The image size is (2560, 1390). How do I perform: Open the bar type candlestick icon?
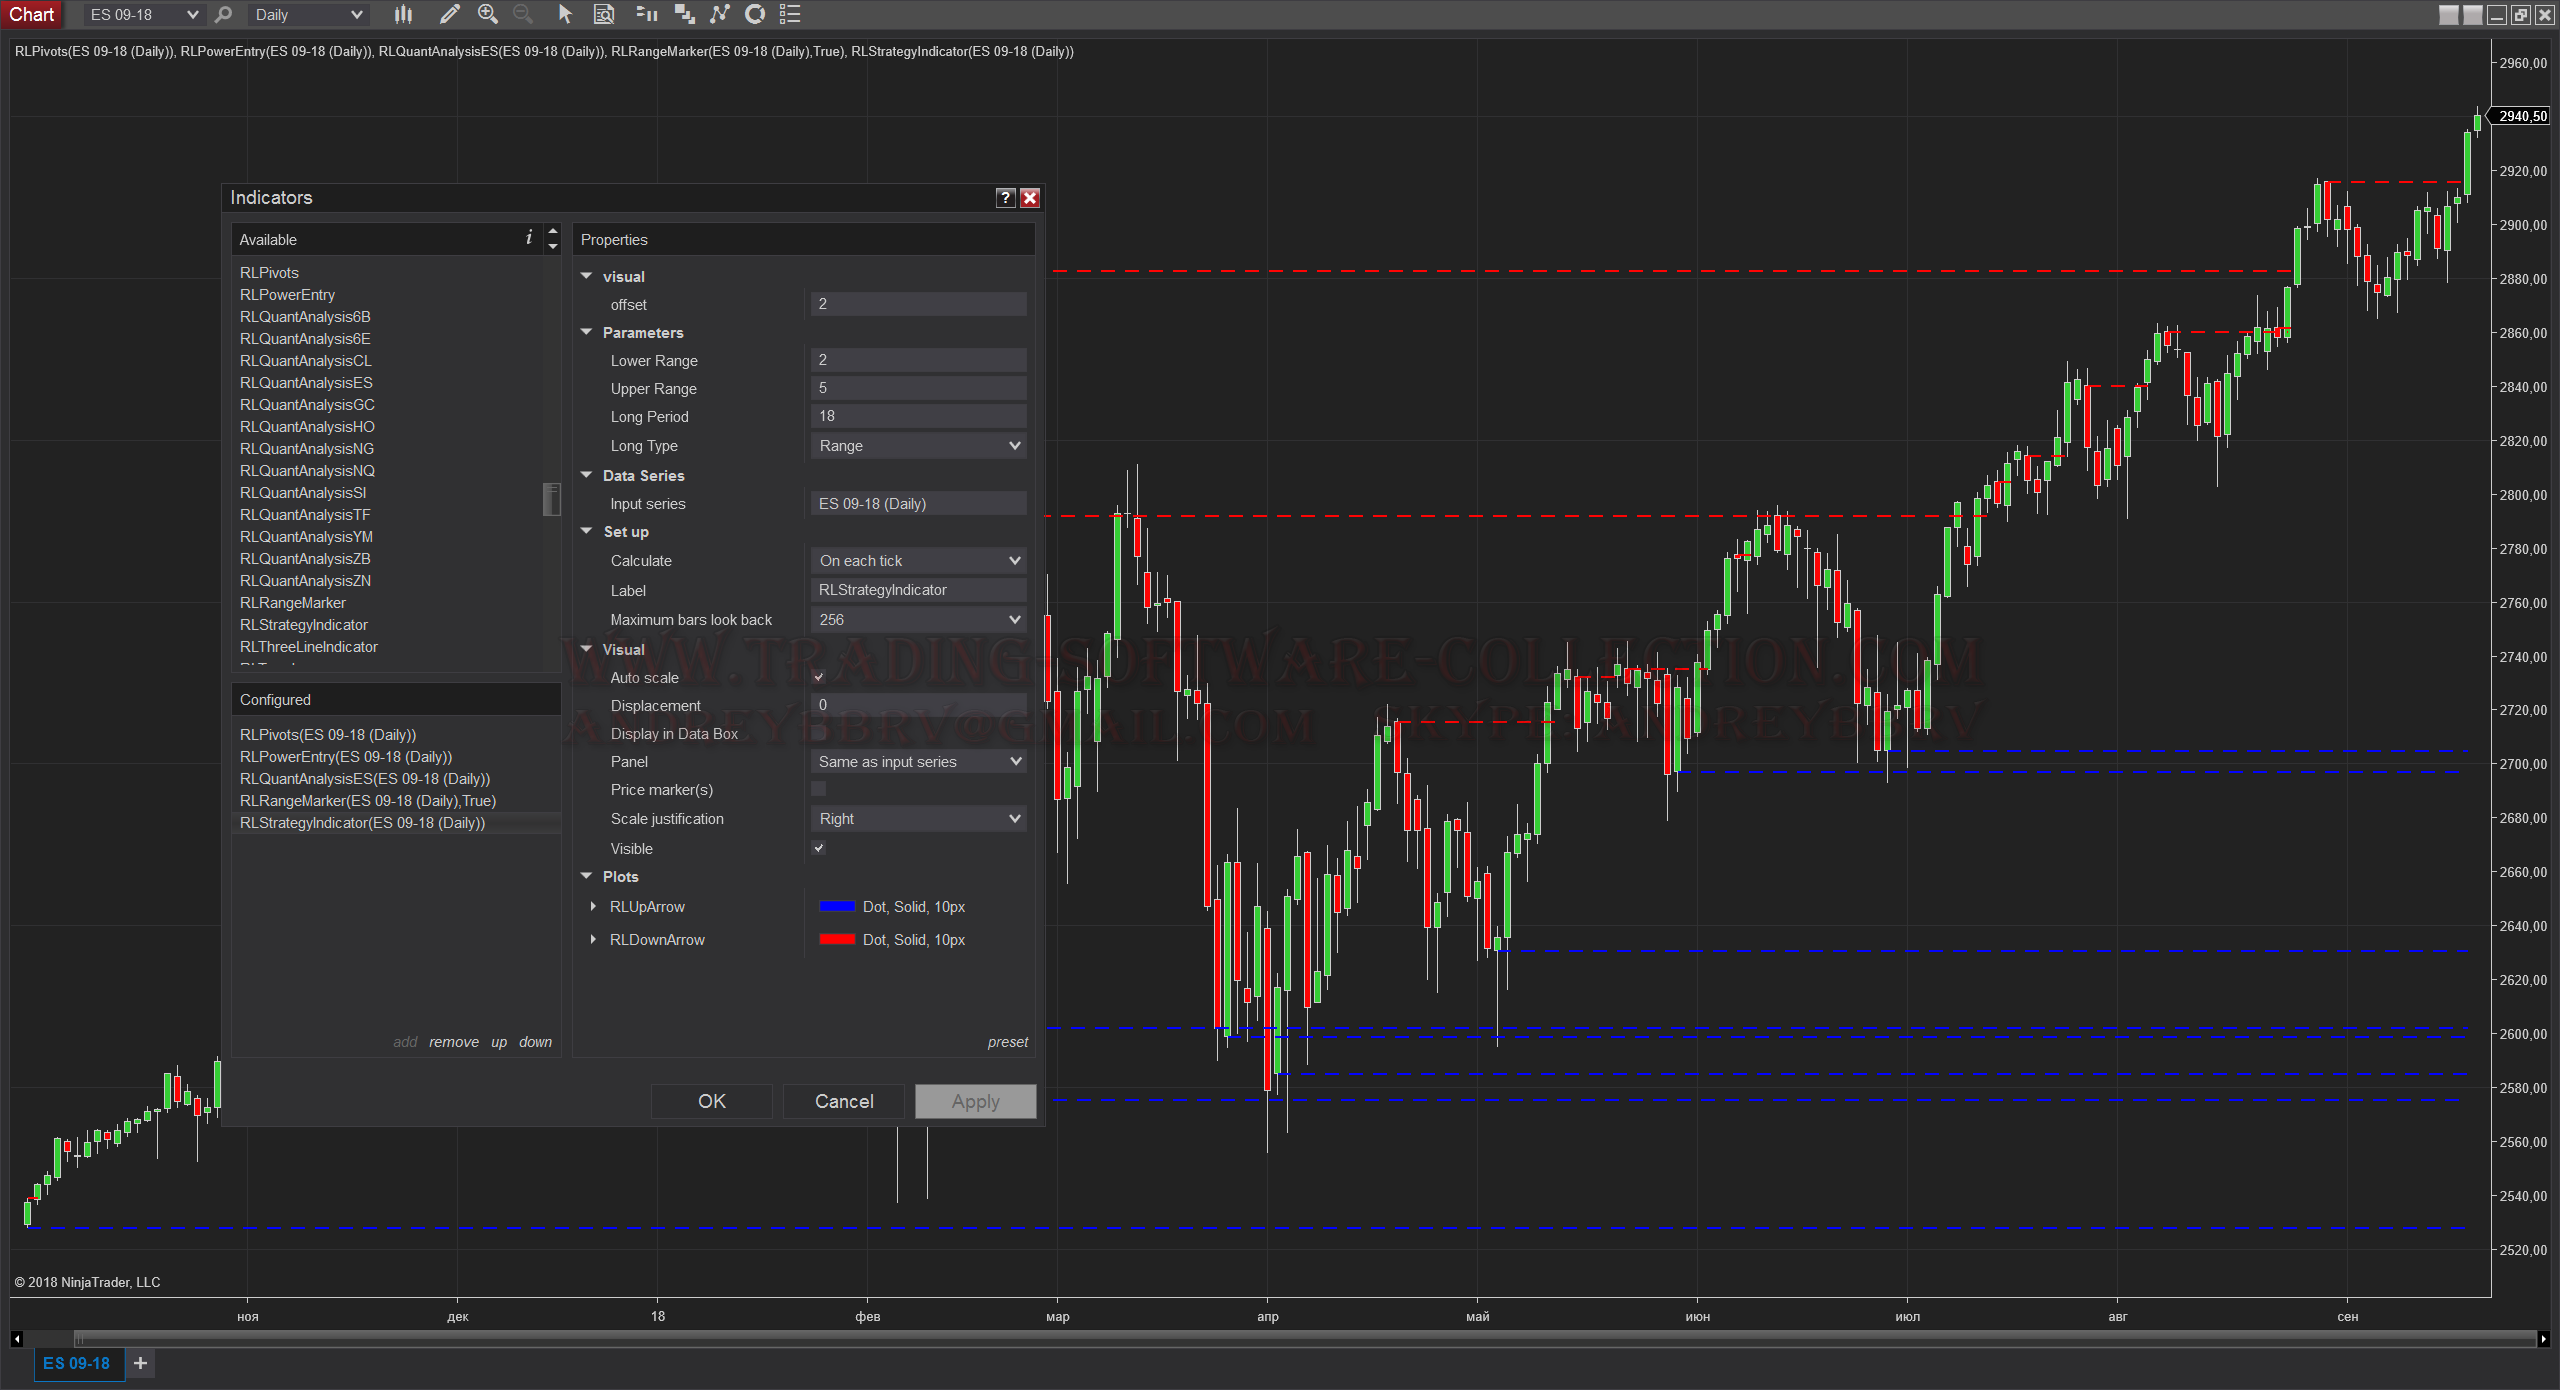[x=403, y=14]
